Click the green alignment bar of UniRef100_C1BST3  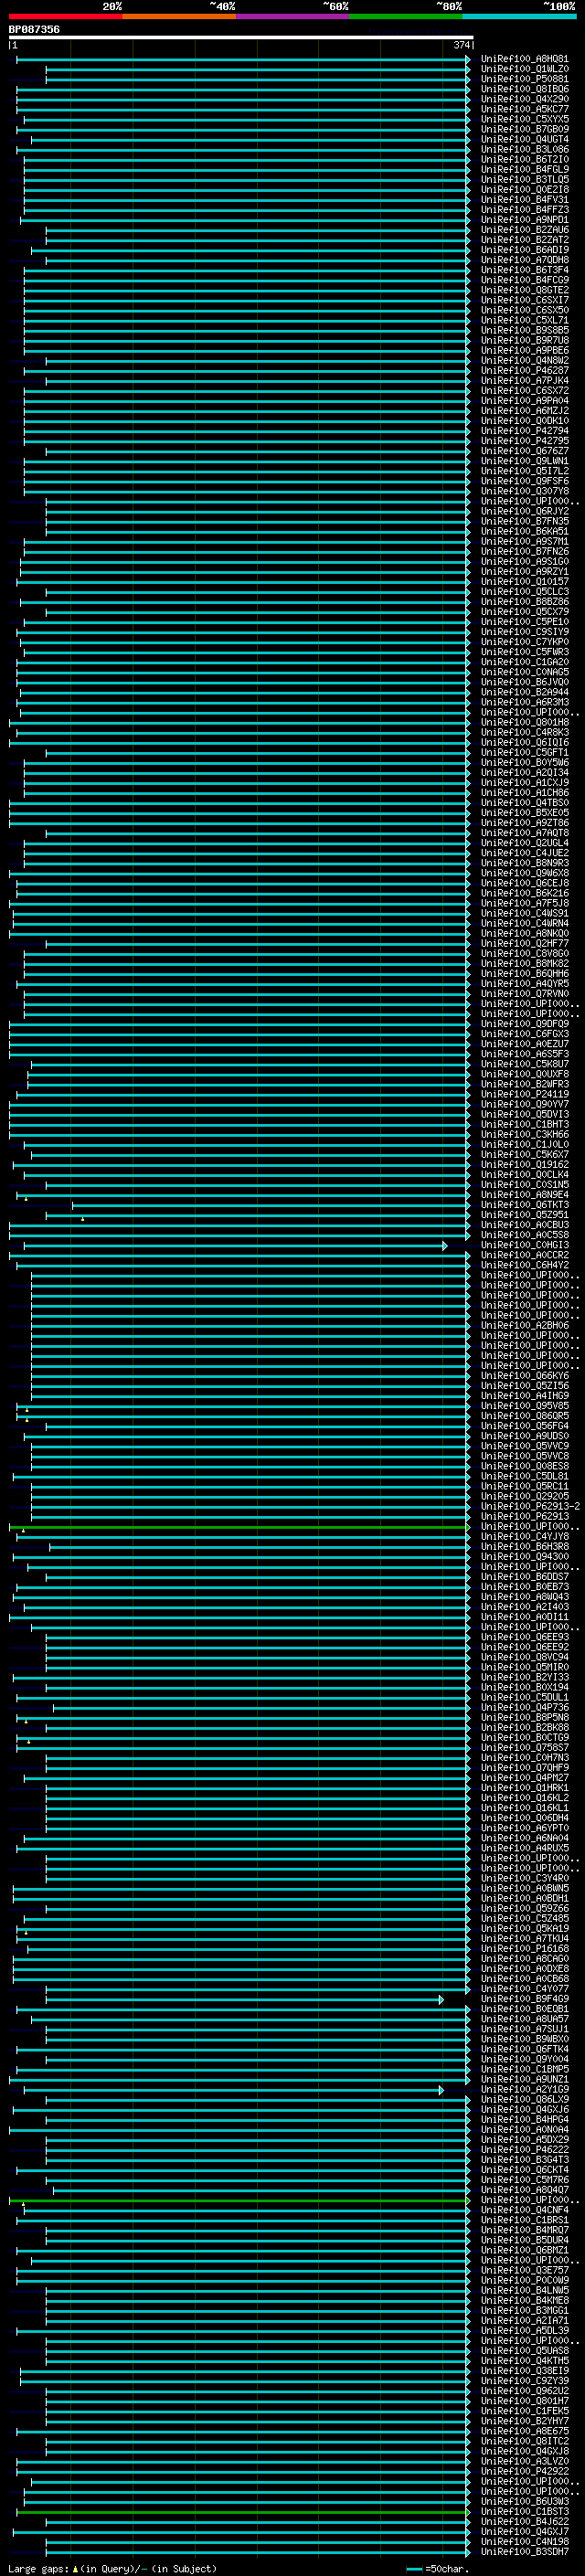[241, 2511]
